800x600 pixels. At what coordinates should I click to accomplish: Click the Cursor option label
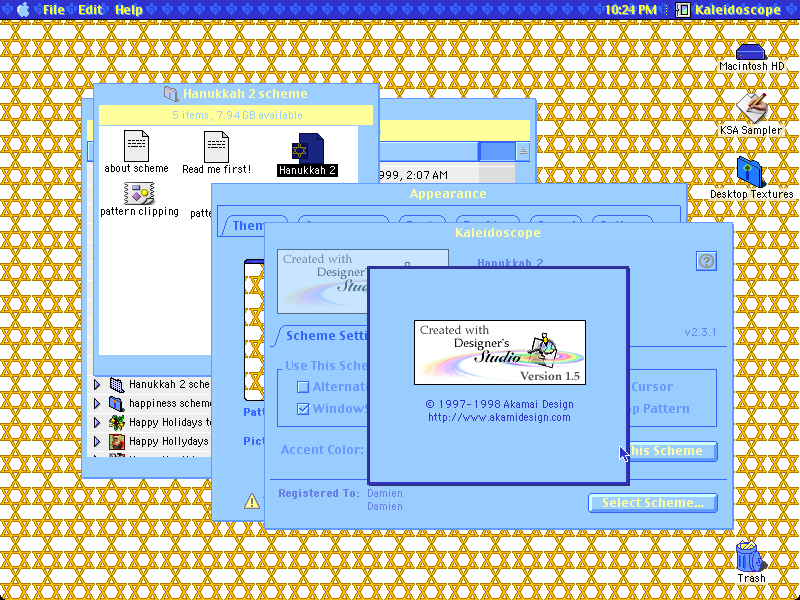pyautogui.click(x=652, y=387)
